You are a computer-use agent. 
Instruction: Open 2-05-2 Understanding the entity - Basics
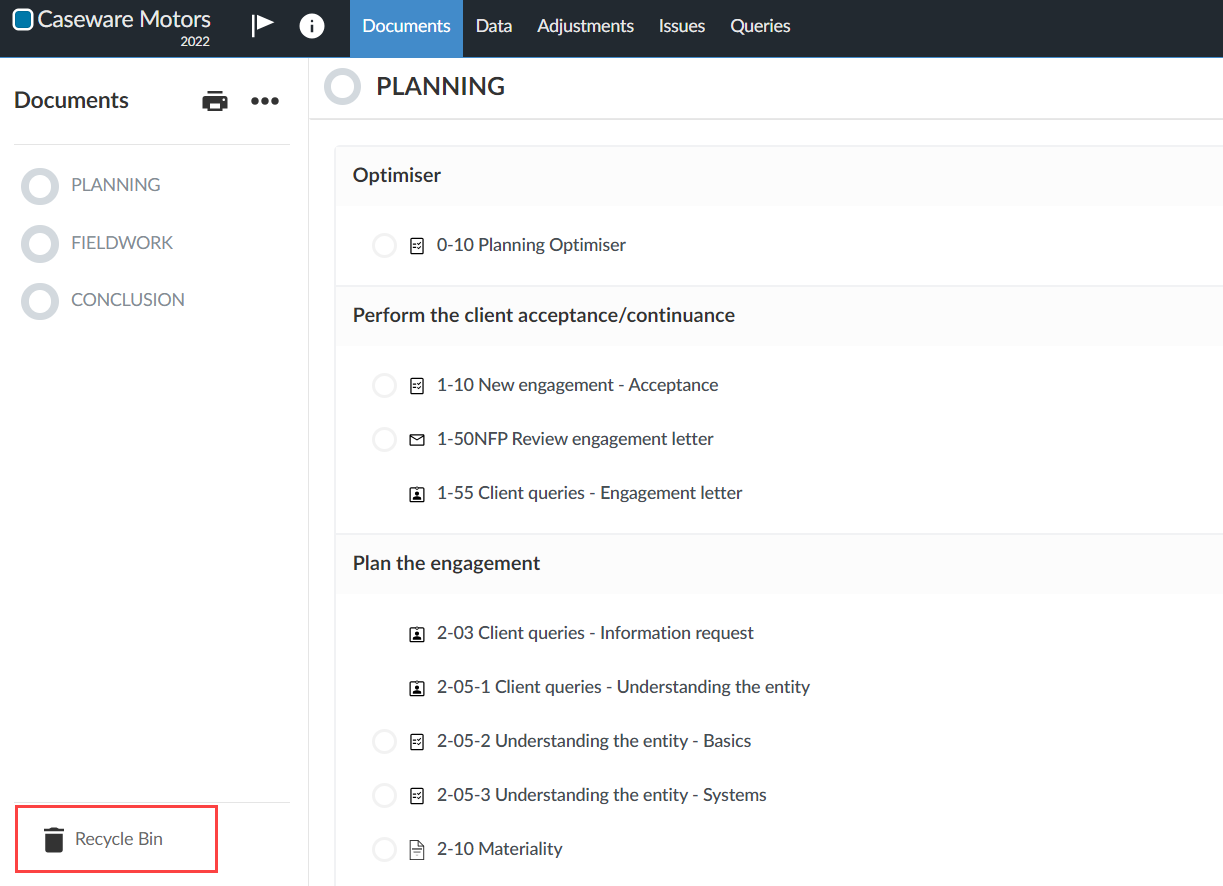click(x=593, y=741)
